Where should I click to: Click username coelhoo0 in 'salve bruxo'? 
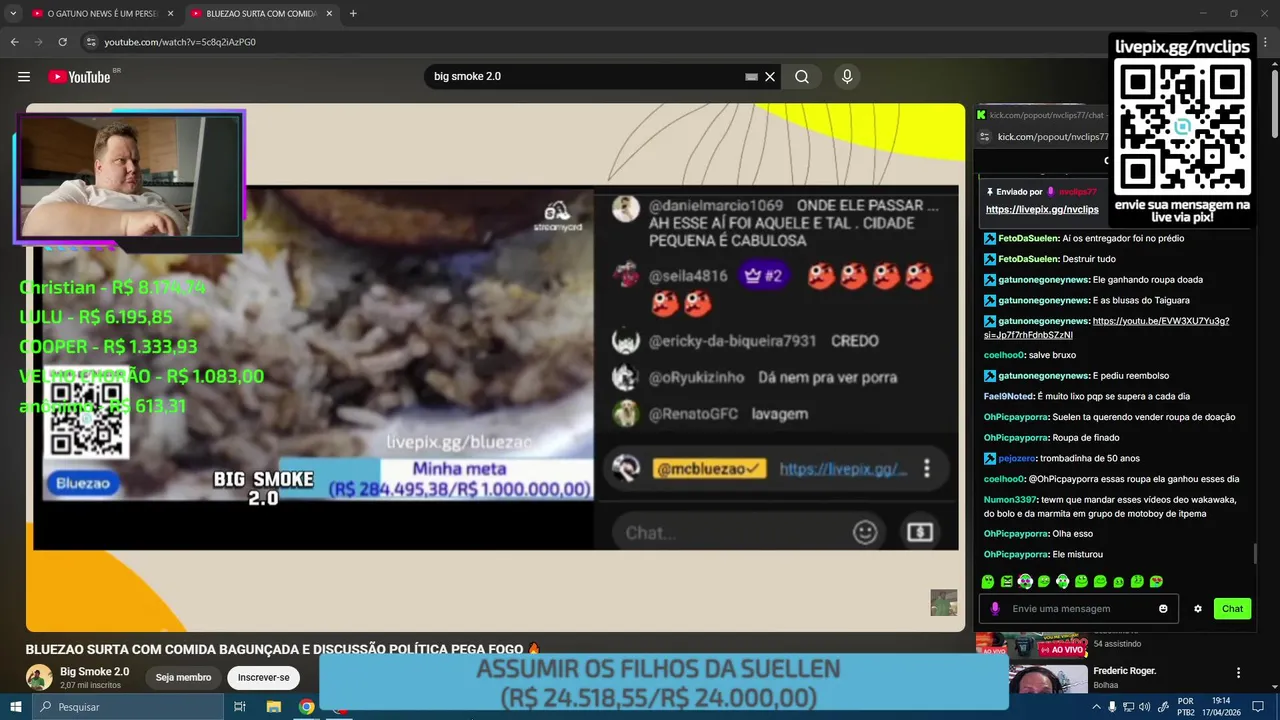(1005, 355)
